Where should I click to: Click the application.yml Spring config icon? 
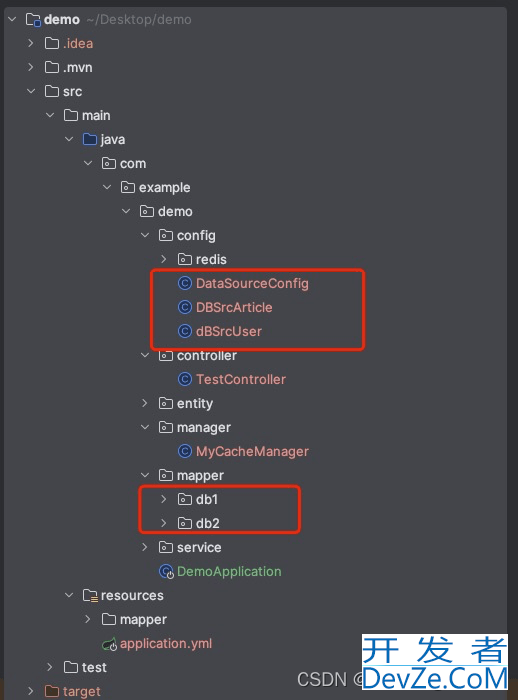[x=109, y=644]
